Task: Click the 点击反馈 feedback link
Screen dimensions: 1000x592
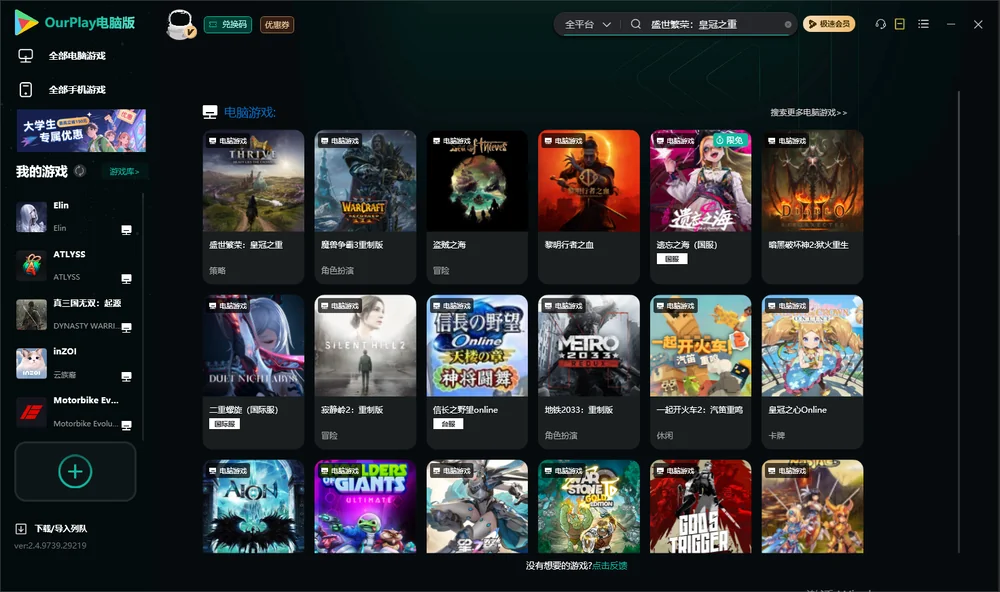Action: (610, 566)
